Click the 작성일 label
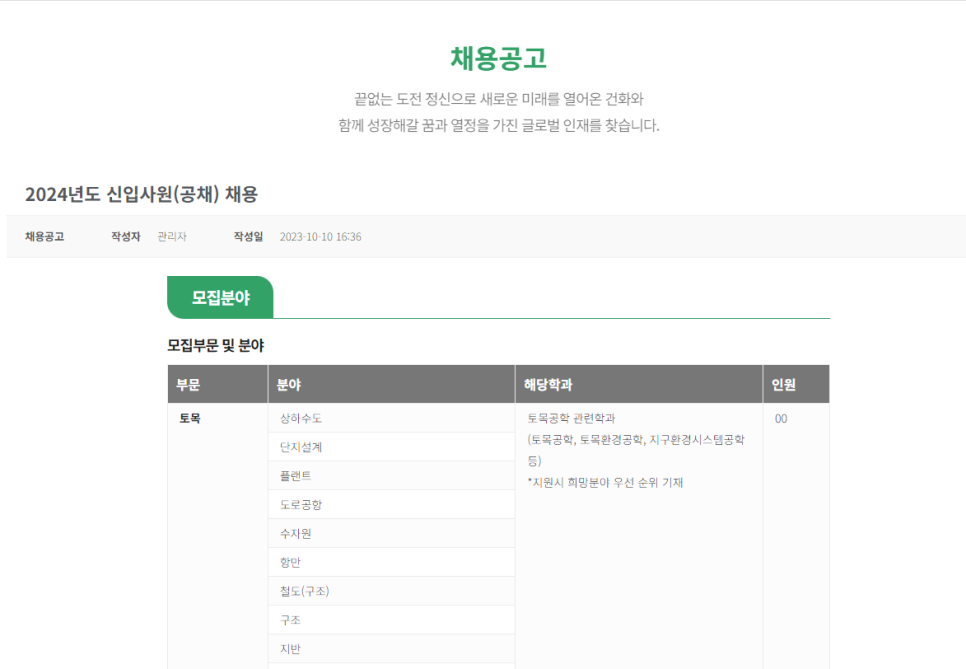 pyautogui.click(x=248, y=237)
